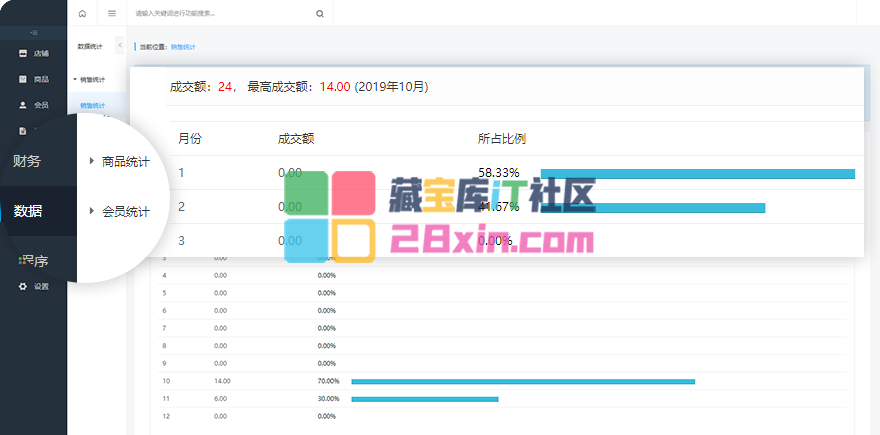Click the 70.00% percentage text
This screenshot has height=435, width=880.
328,381
